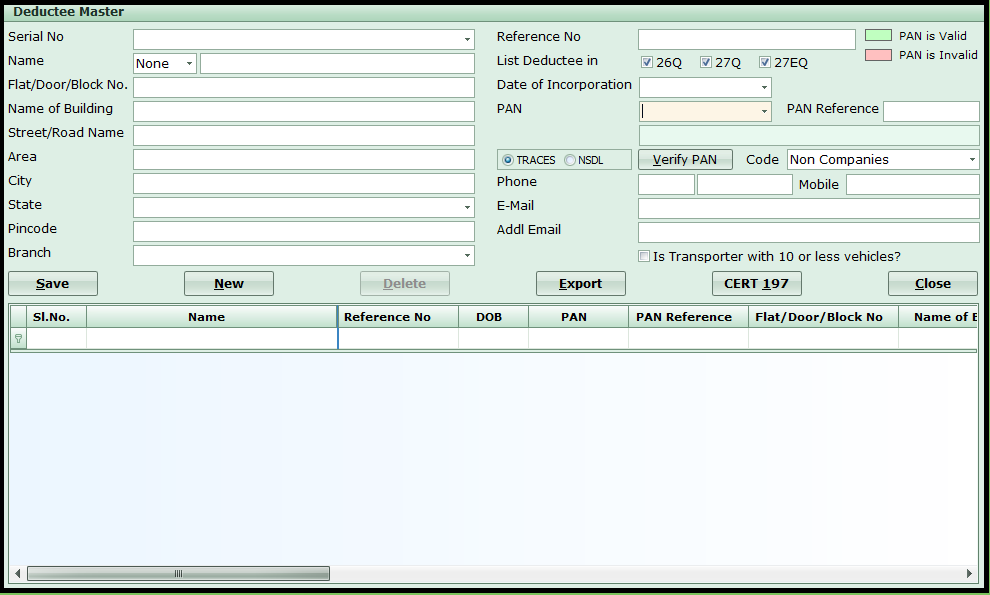Click the Street/Road Name input field

click(x=304, y=135)
